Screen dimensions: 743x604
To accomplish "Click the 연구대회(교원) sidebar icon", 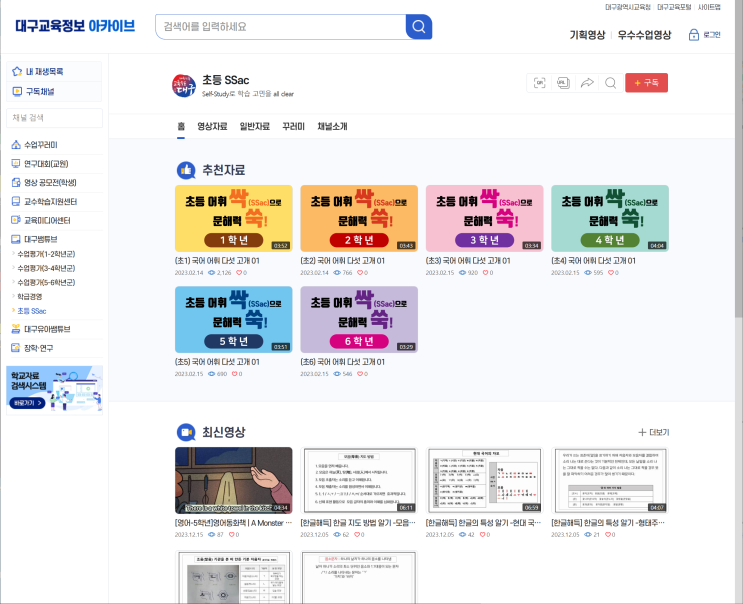I will (x=16, y=164).
